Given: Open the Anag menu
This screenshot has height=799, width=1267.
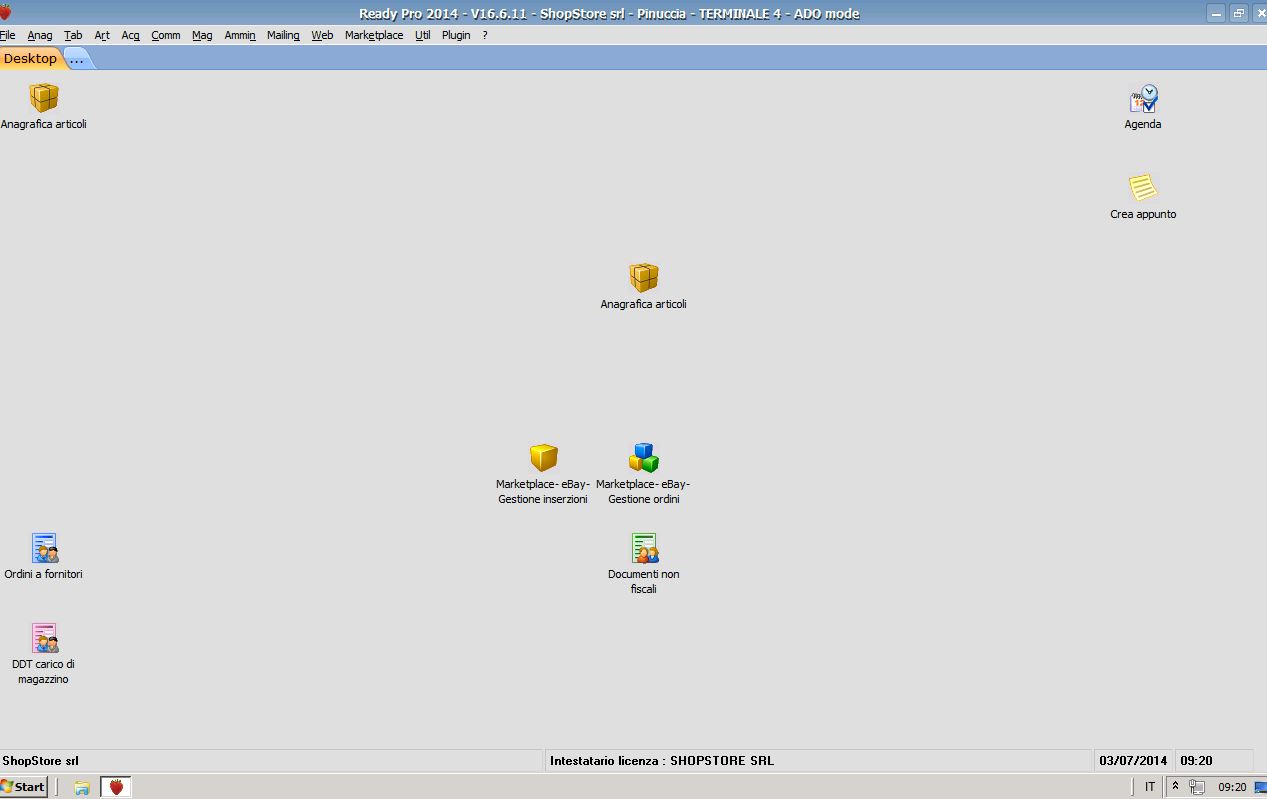Looking at the screenshot, I should pos(40,35).
